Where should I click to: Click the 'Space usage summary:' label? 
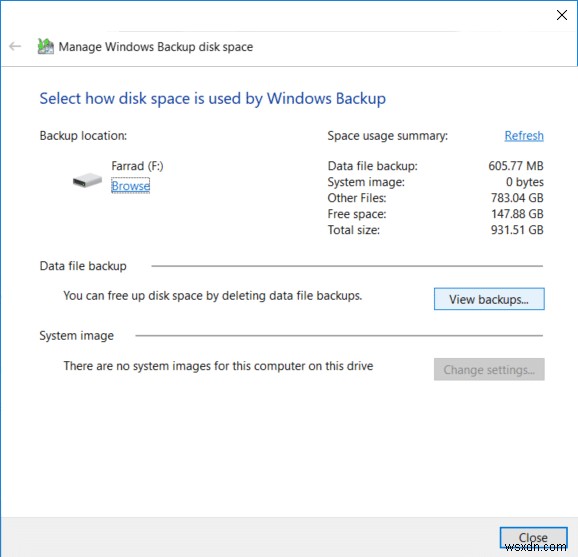tap(387, 136)
